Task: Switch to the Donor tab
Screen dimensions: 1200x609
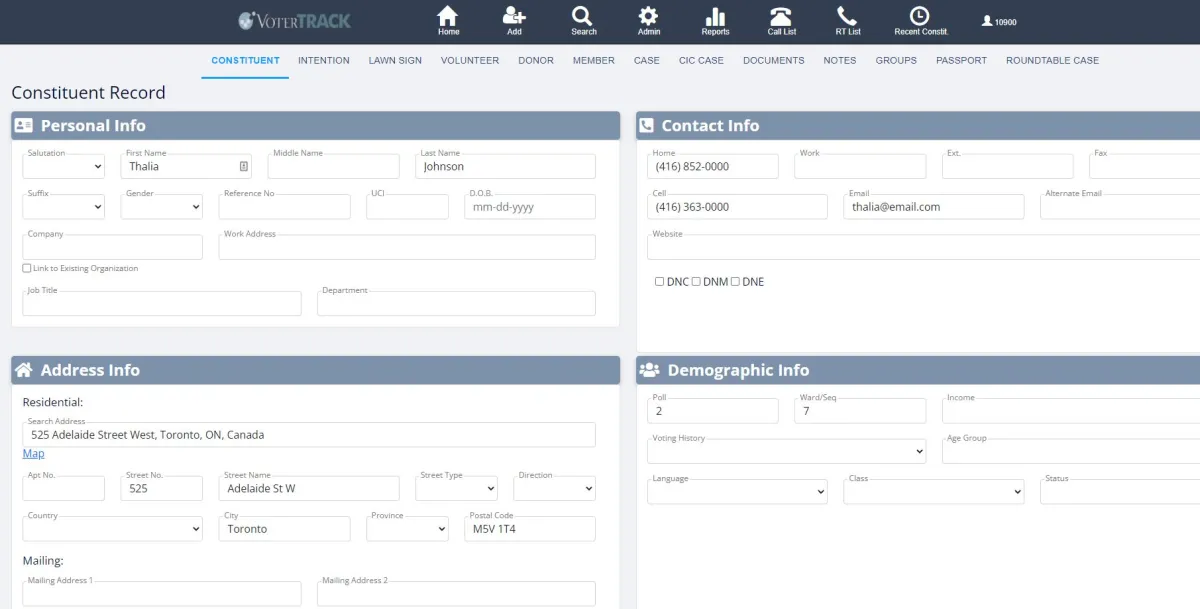Action: click(x=536, y=60)
